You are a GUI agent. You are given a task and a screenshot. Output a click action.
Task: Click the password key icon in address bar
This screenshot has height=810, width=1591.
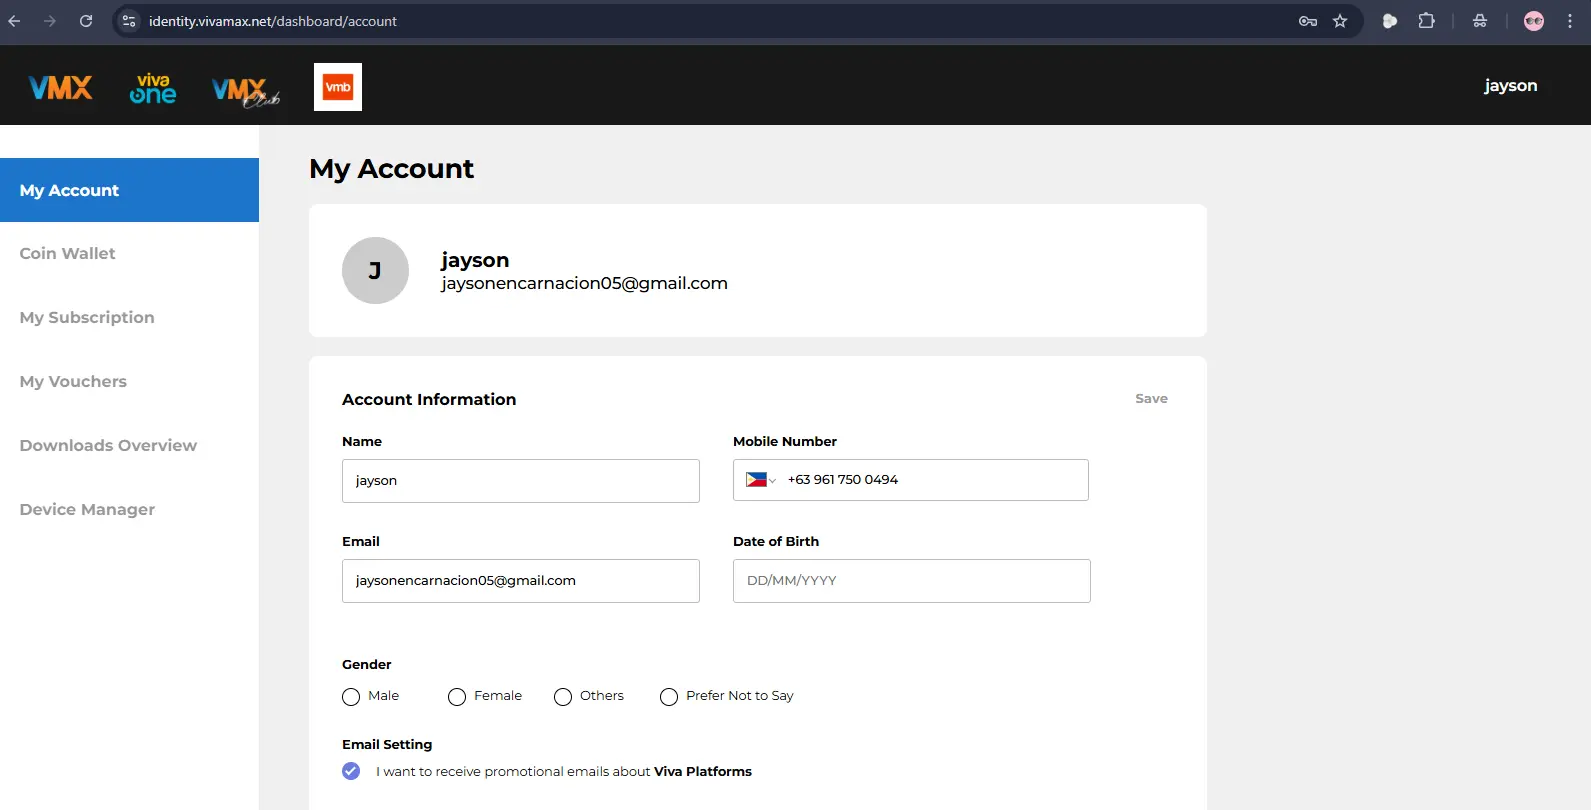tap(1308, 21)
